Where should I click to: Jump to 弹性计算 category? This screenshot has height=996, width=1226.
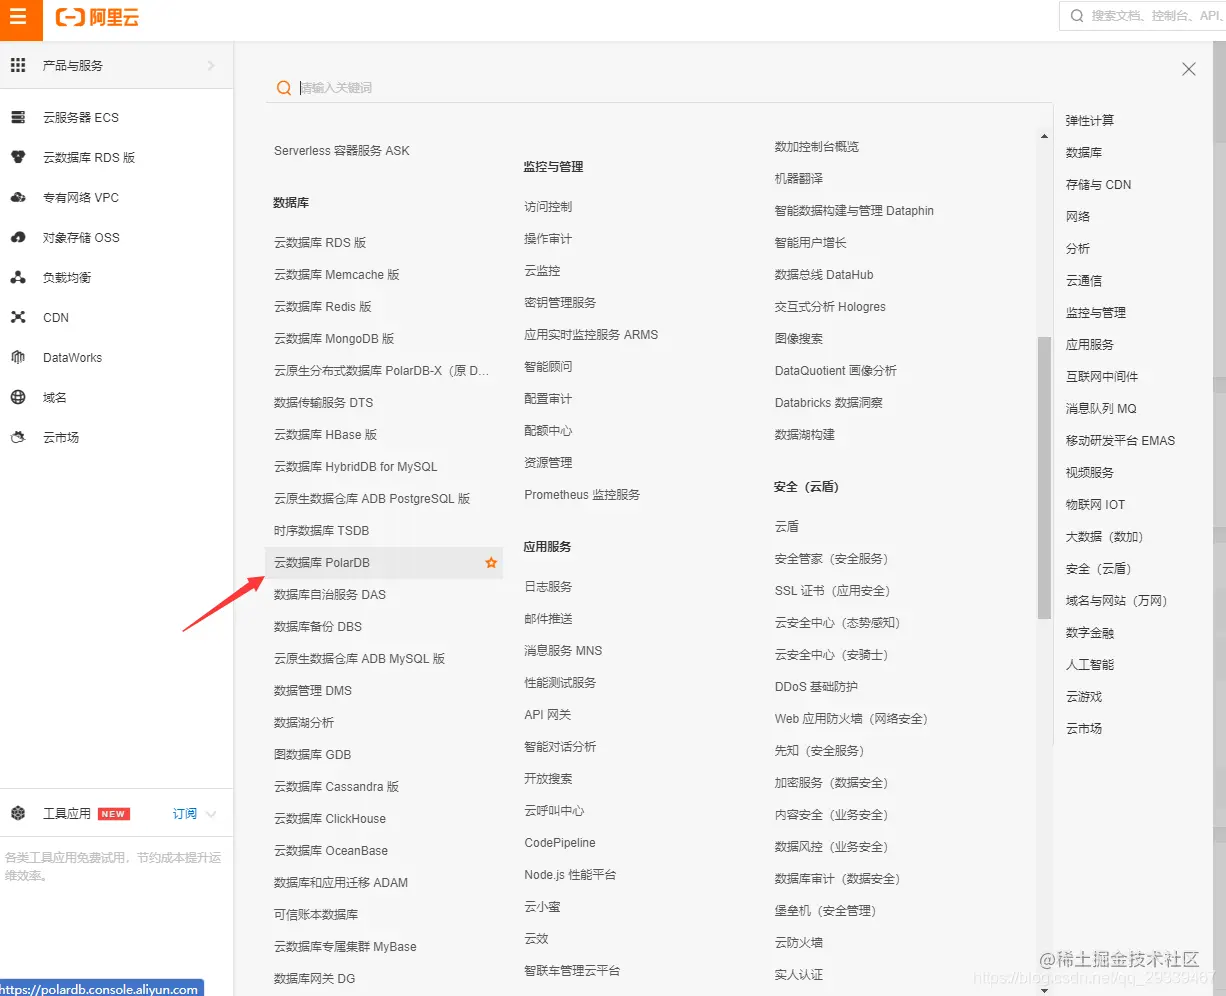1090,121
